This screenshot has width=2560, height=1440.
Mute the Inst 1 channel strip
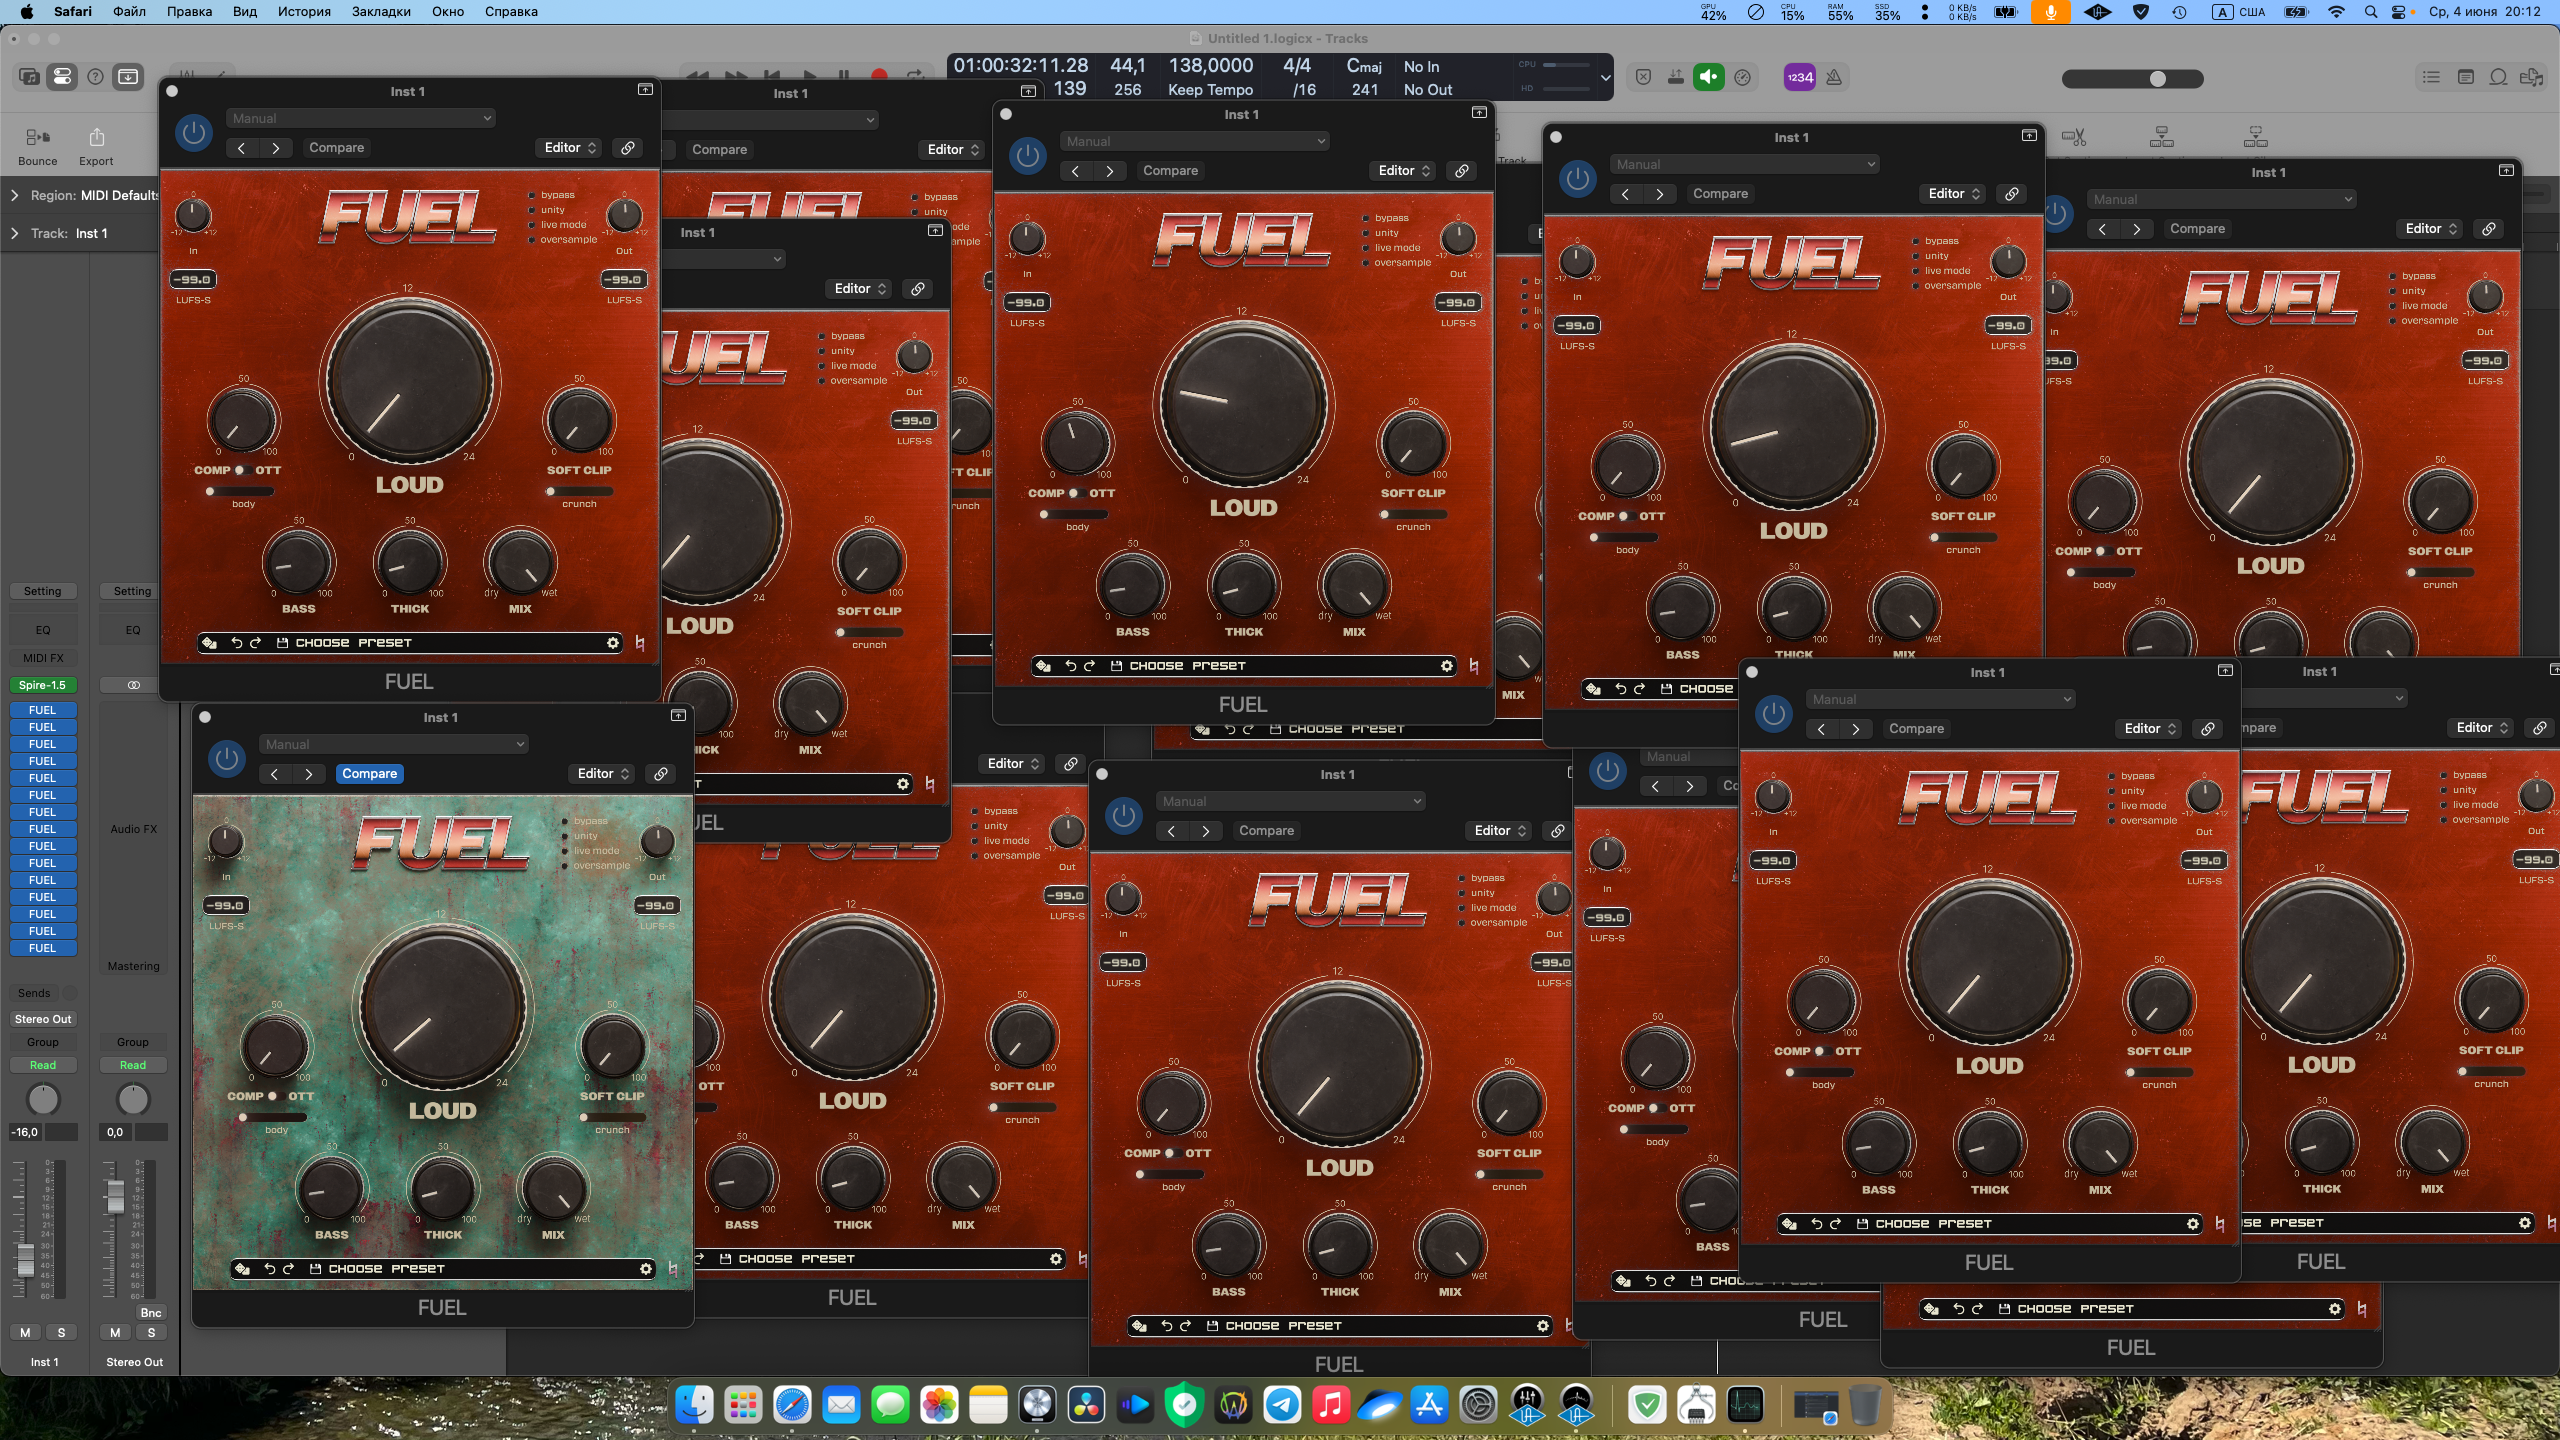pos(25,1332)
